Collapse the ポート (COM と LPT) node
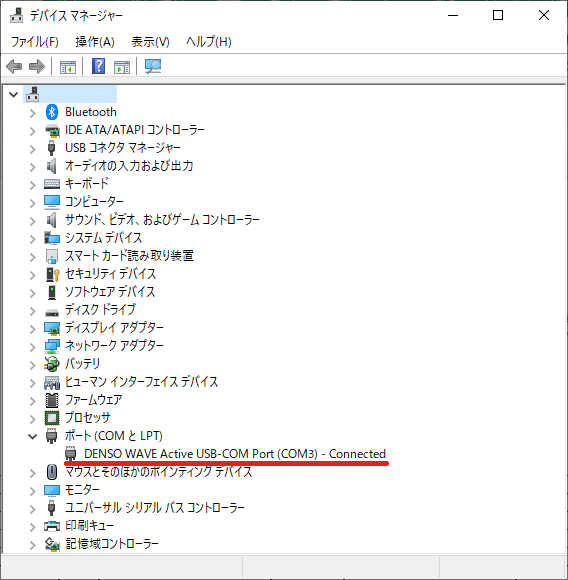This screenshot has height=580, width=568. pyautogui.click(x=33, y=436)
